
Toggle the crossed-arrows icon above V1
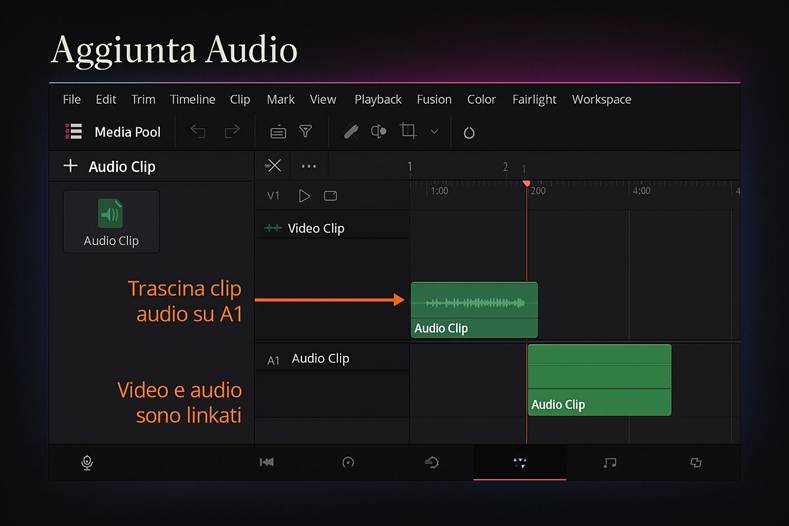tap(273, 166)
